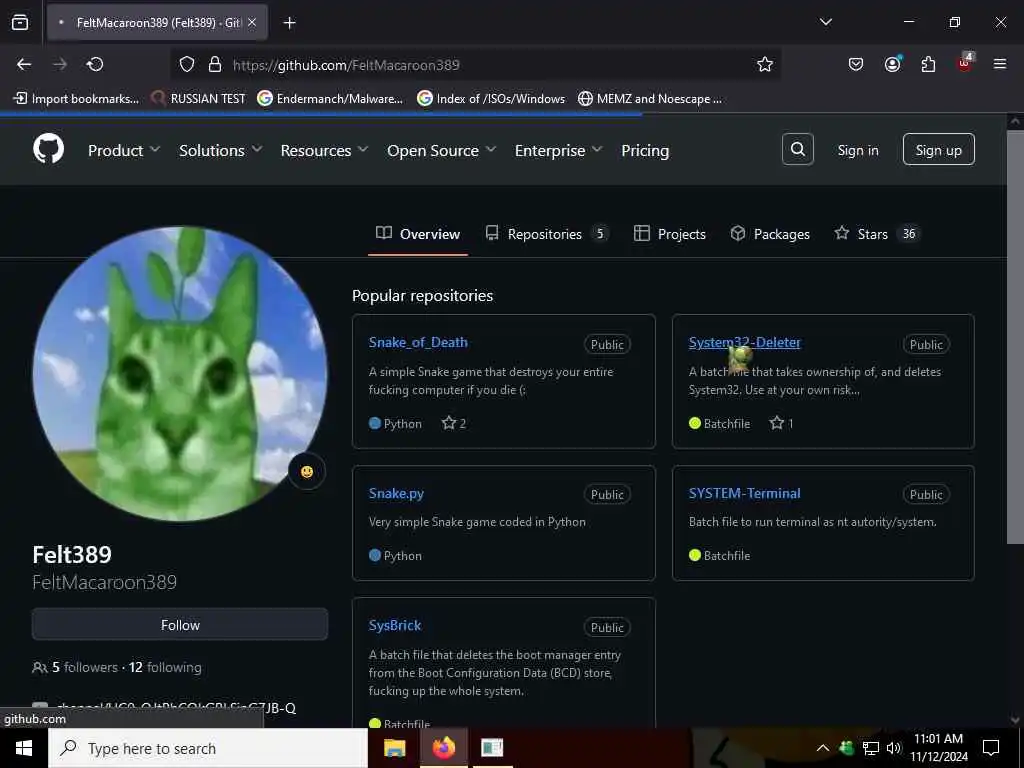Switch to the Packages tab
This screenshot has width=1024, height=768.
coord(770,234)
